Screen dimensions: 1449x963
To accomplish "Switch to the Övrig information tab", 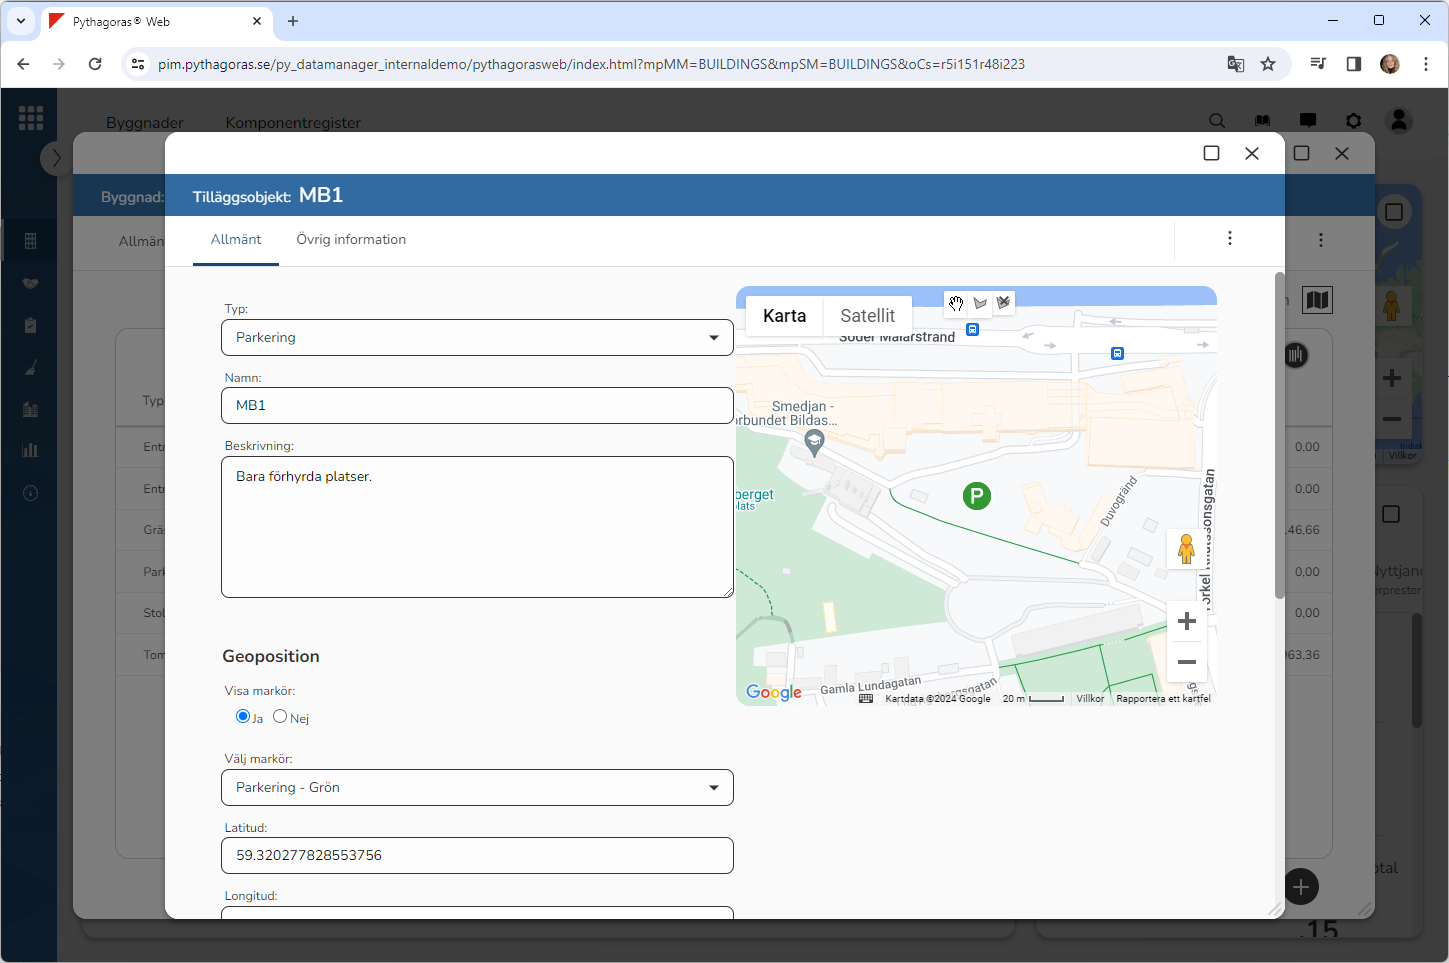I will click(351, 240).
